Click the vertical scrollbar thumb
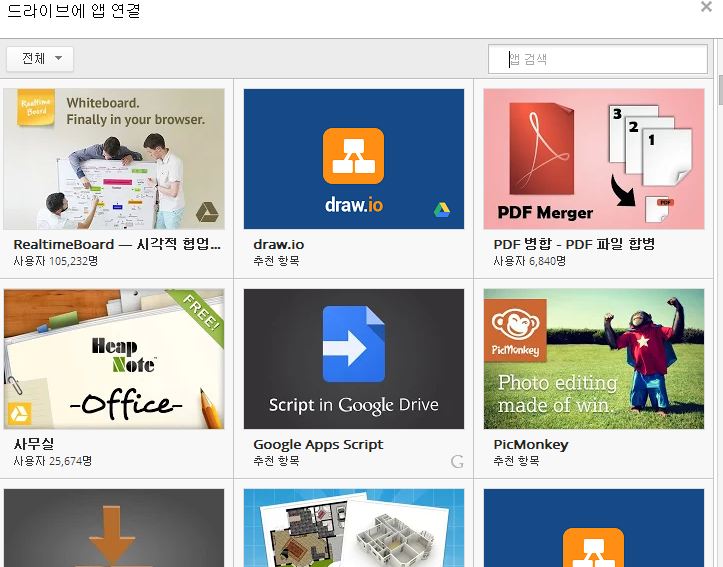 tap(720, 91)
